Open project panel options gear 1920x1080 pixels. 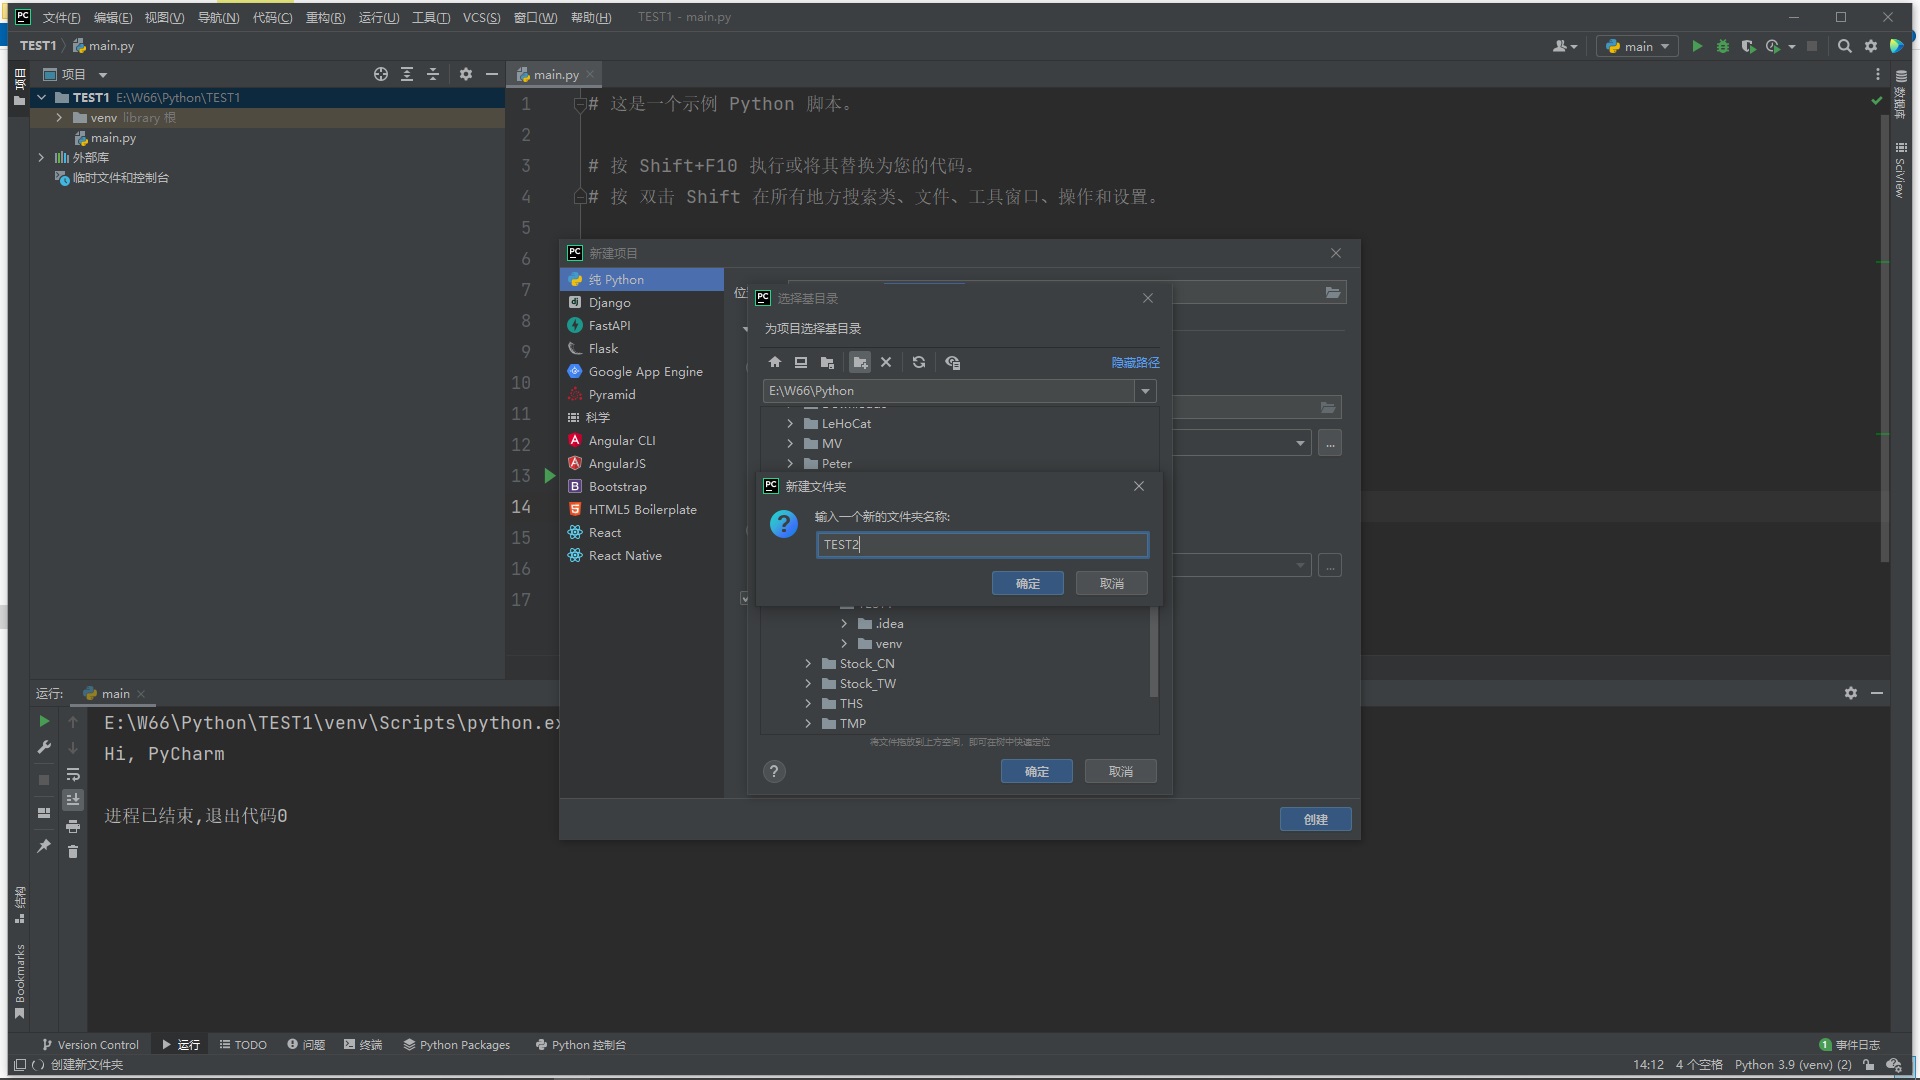pos(466,74)
